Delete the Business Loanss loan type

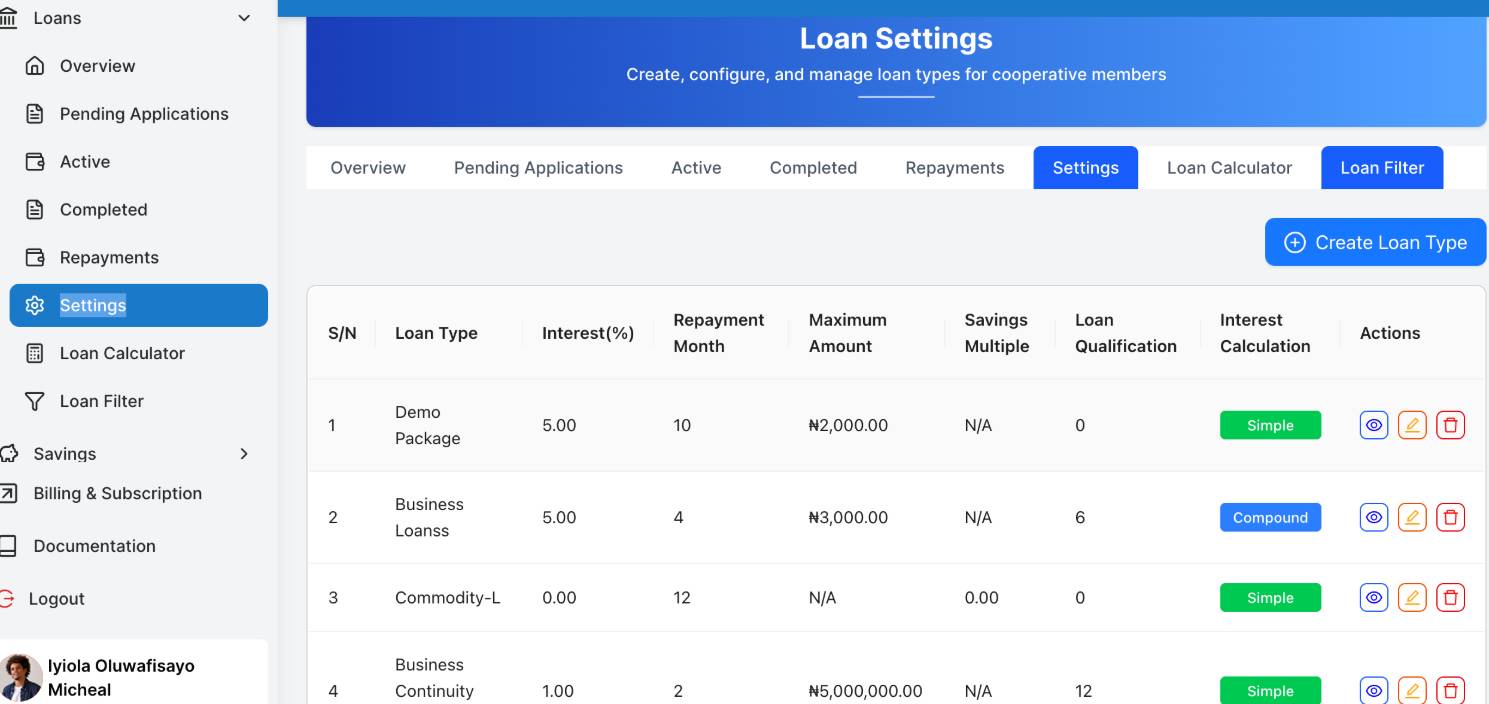[x=1451, y=517]
